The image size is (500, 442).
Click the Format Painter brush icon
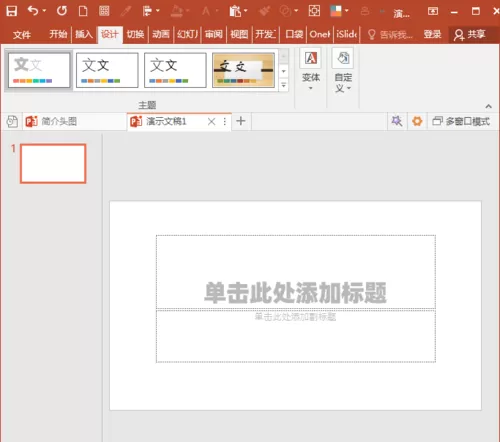[264, 11]
